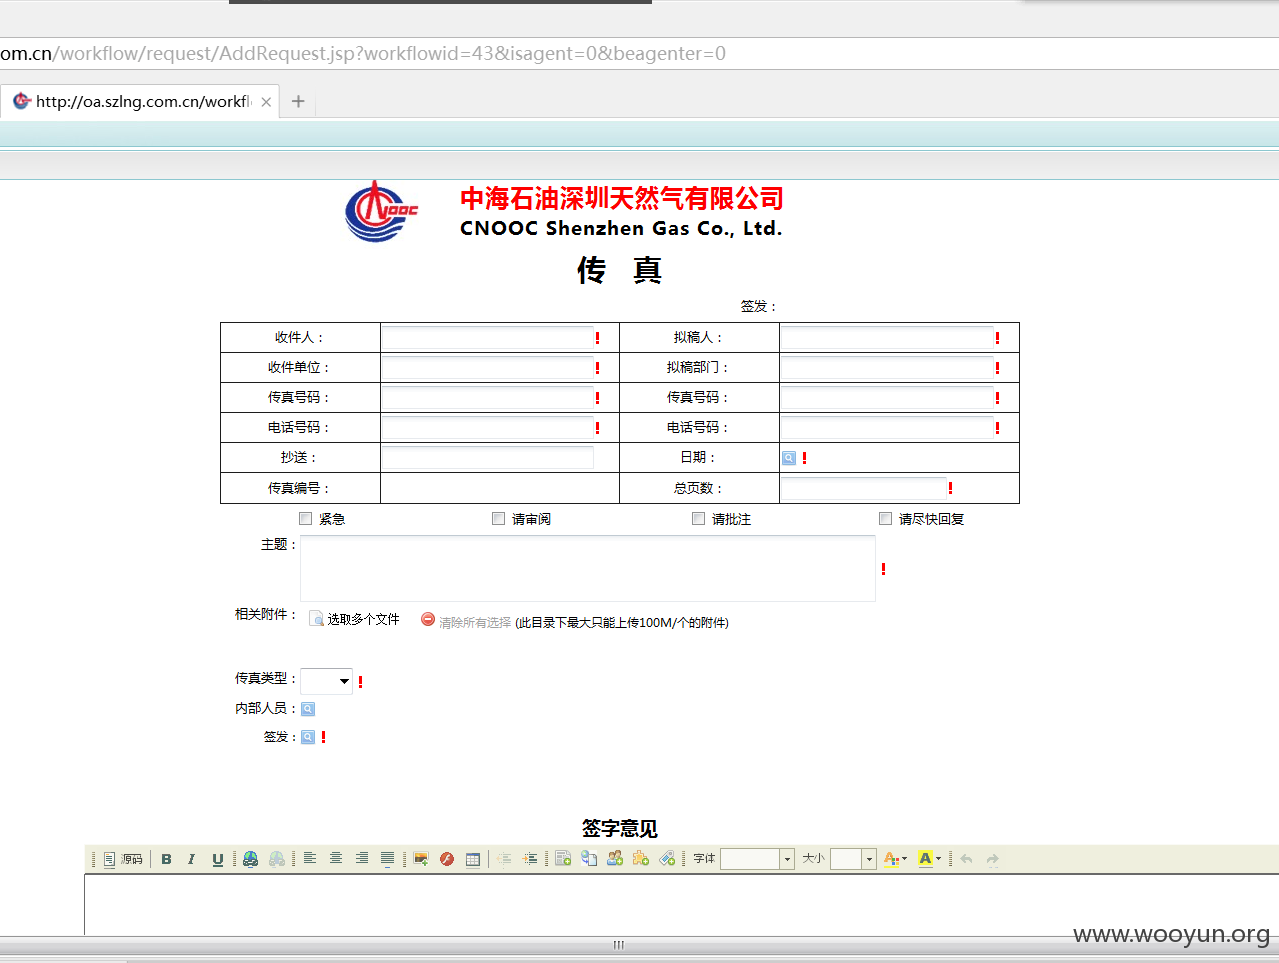This screenshot has height=963, width=1279.
Task: Check the 请尽快回复 checkbox
Action: [x=886, y=518]
